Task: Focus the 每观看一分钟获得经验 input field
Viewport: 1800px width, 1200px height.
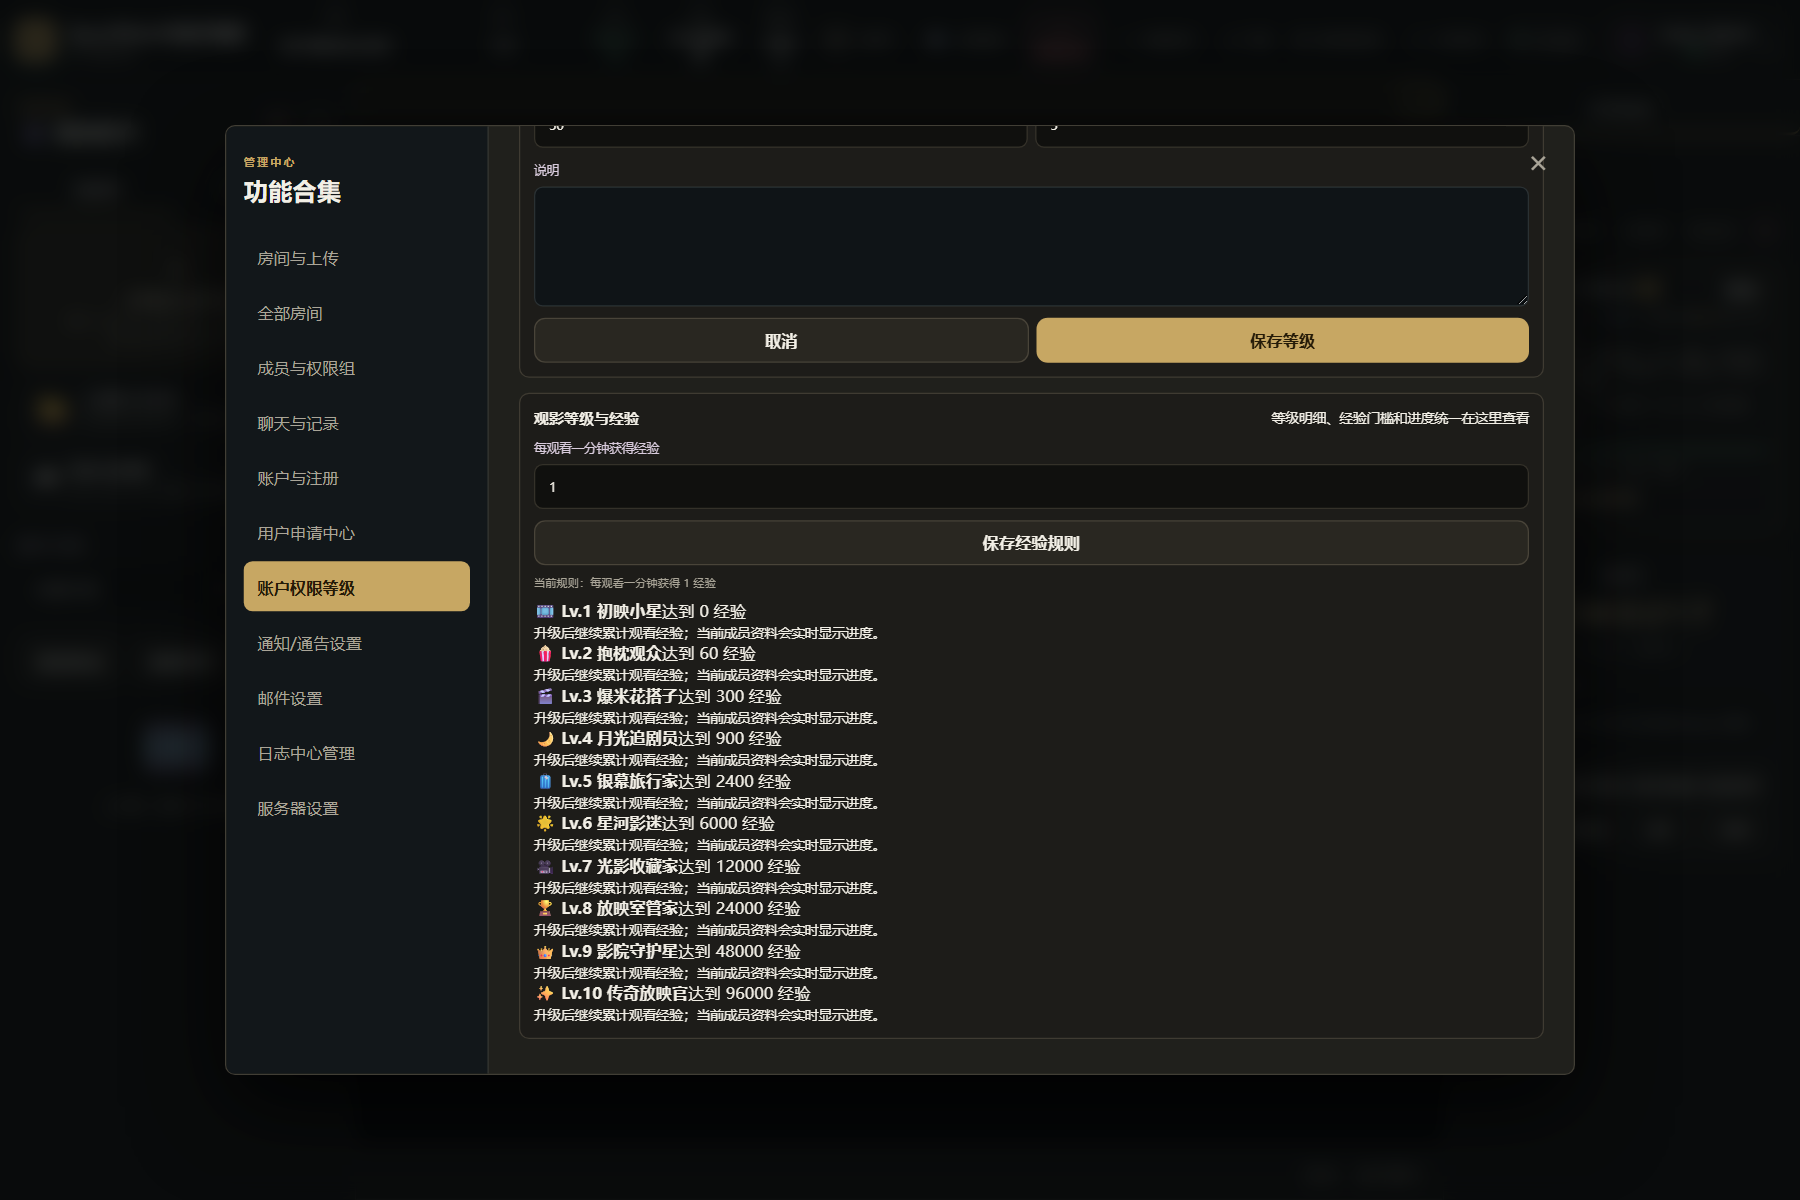Action: (x=1031, y=487)
